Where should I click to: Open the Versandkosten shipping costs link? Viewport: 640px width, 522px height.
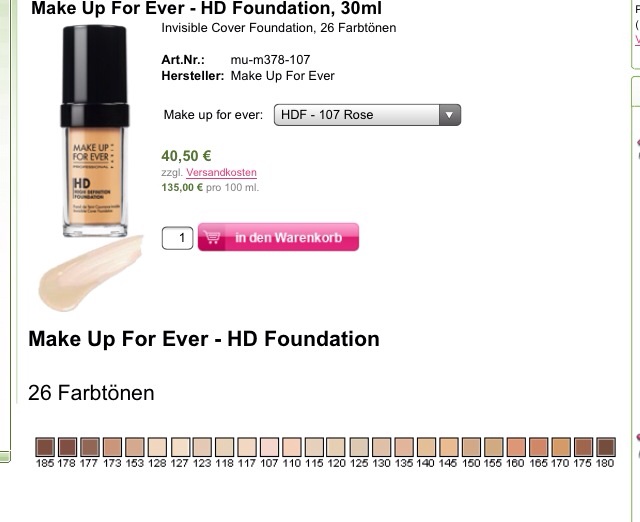coord(221,173)
